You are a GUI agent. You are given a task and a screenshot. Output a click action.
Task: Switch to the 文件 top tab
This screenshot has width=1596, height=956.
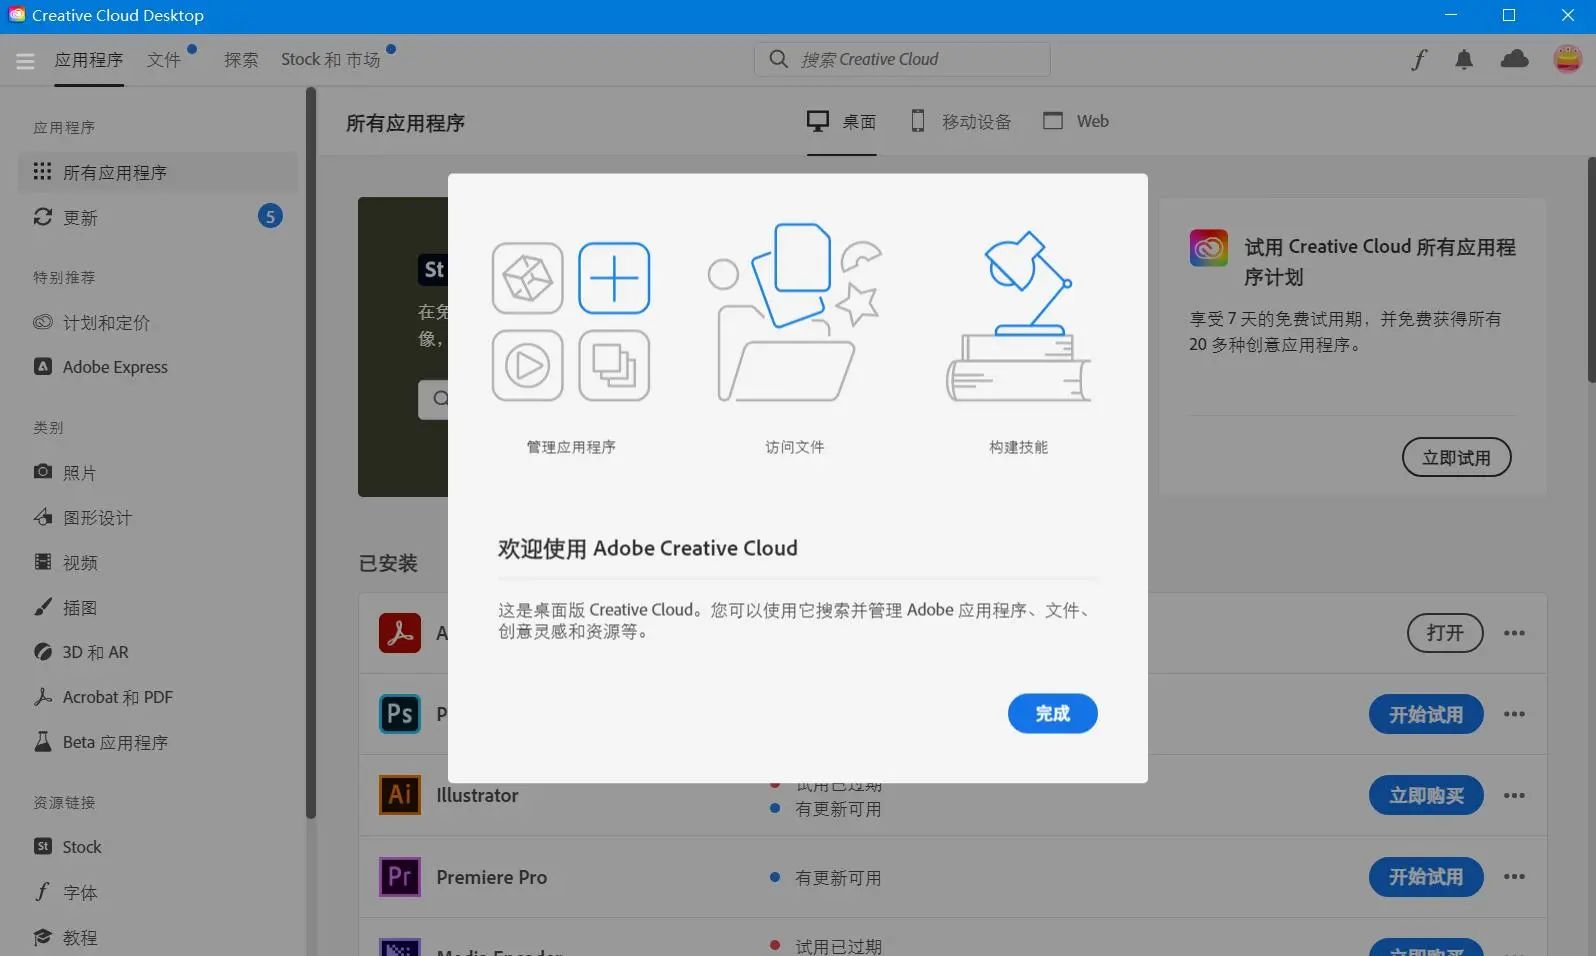pyautogui.click(x=164, y=60)
